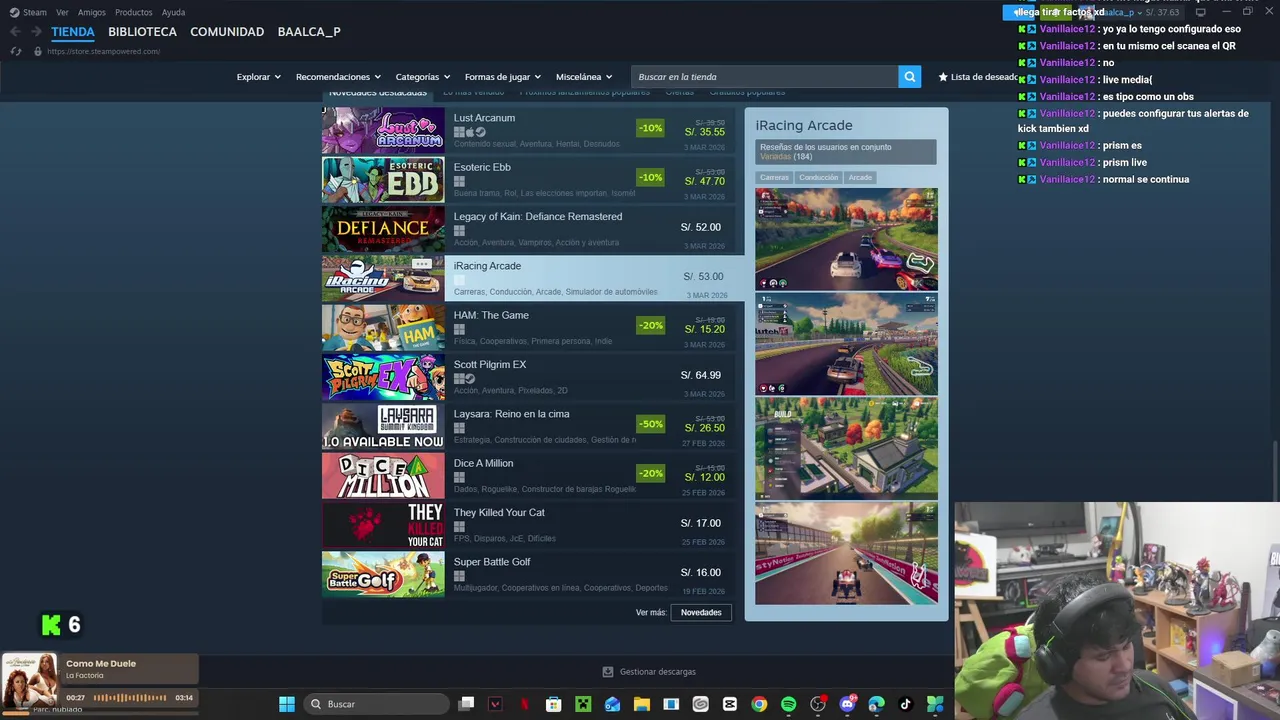Open the Productos menu
Screen dimensions: 1280x720
(134, 12)
